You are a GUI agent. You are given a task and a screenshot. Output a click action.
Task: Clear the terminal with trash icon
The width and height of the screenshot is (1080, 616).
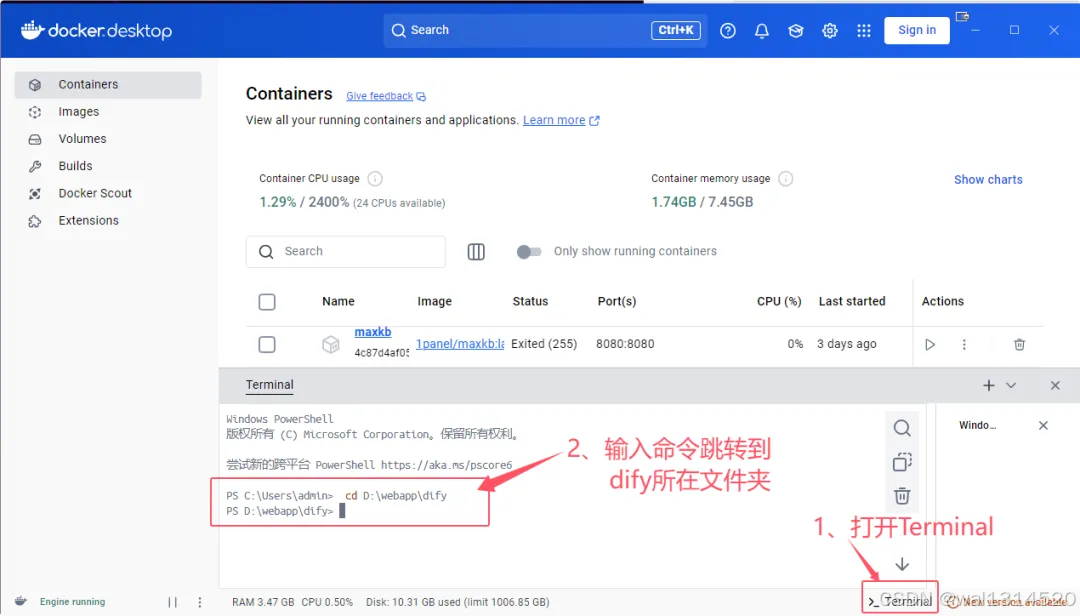[902, 495]
